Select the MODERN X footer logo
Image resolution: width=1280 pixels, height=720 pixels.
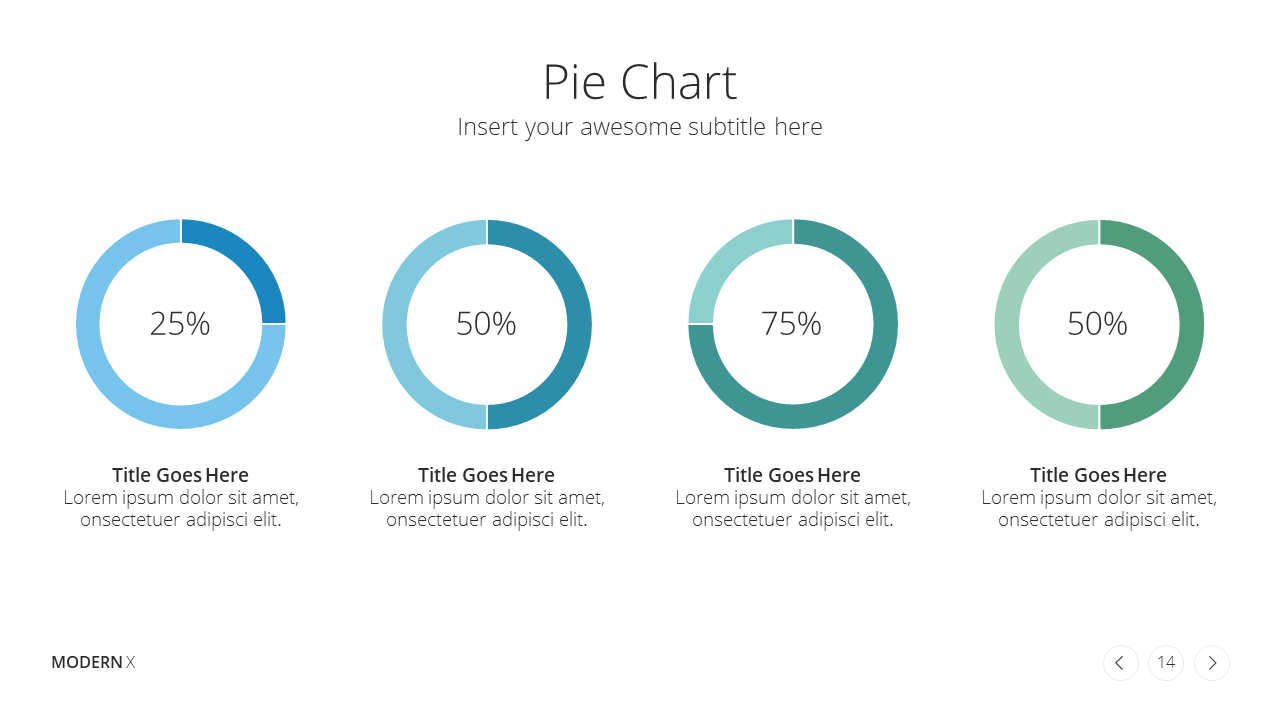click(93, 662)
